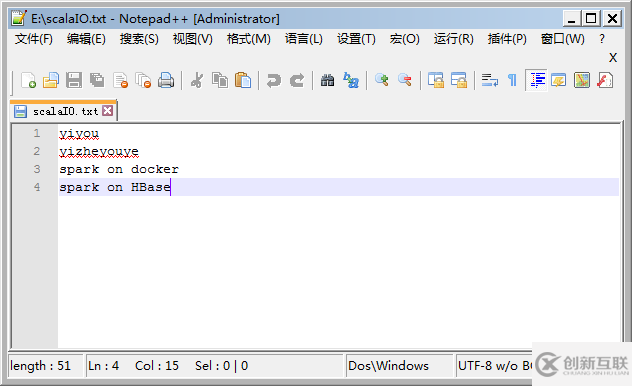This screenshot has height=386, width=632.
Task: Click the text 'spark on HBase'
Action: click(x=115, y=187)
